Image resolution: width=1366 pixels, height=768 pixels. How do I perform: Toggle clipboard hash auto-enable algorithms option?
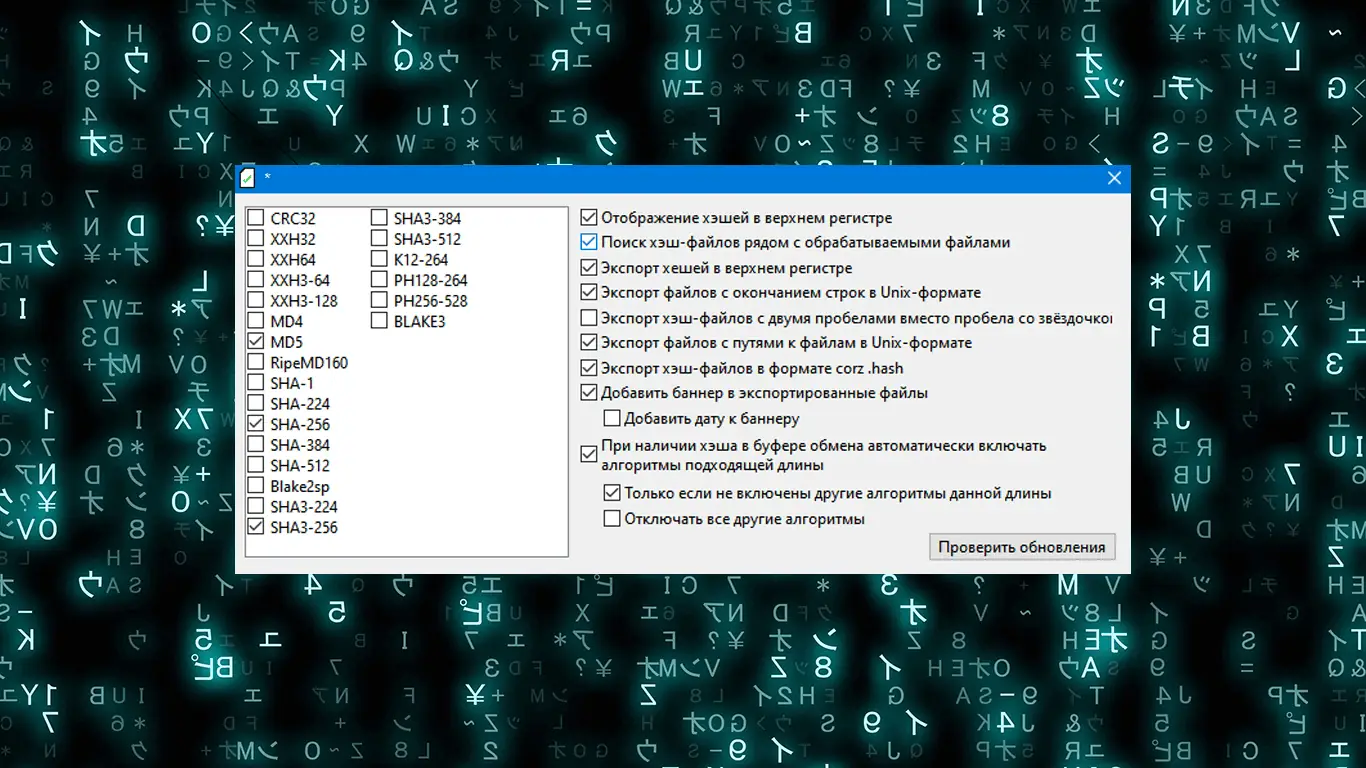click(589, 455)
